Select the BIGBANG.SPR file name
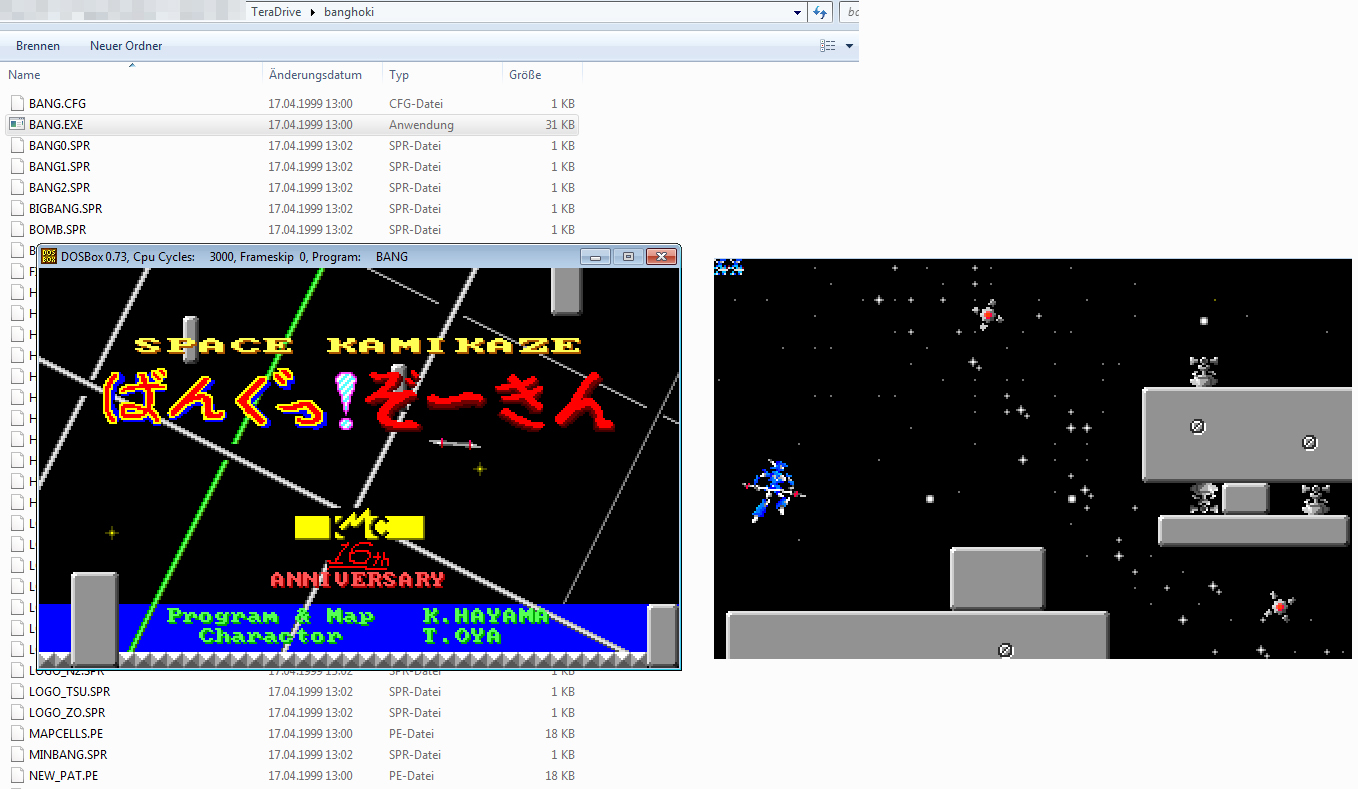1358x789 pixels. [x=65, y=209]
